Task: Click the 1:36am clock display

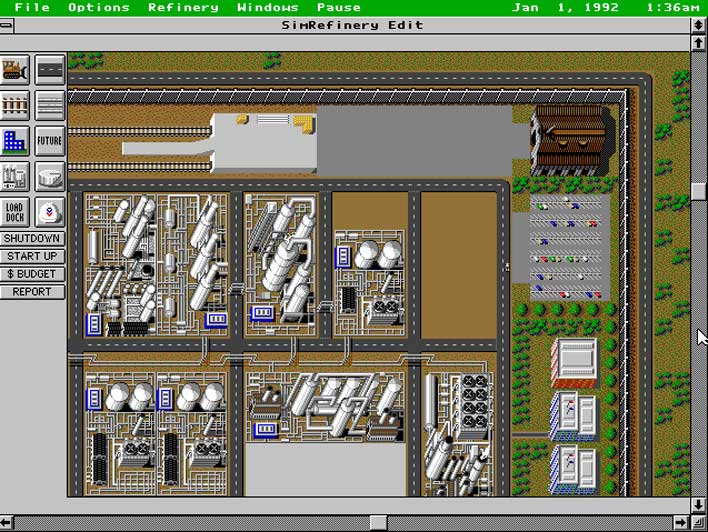Action: pos(673,8)
